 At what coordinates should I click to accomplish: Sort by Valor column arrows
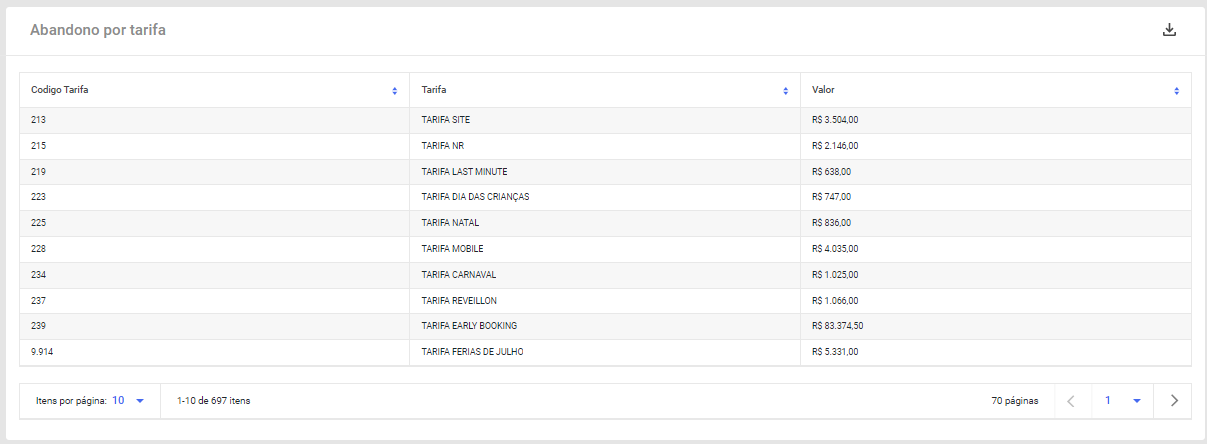[x=1176, y=91]
